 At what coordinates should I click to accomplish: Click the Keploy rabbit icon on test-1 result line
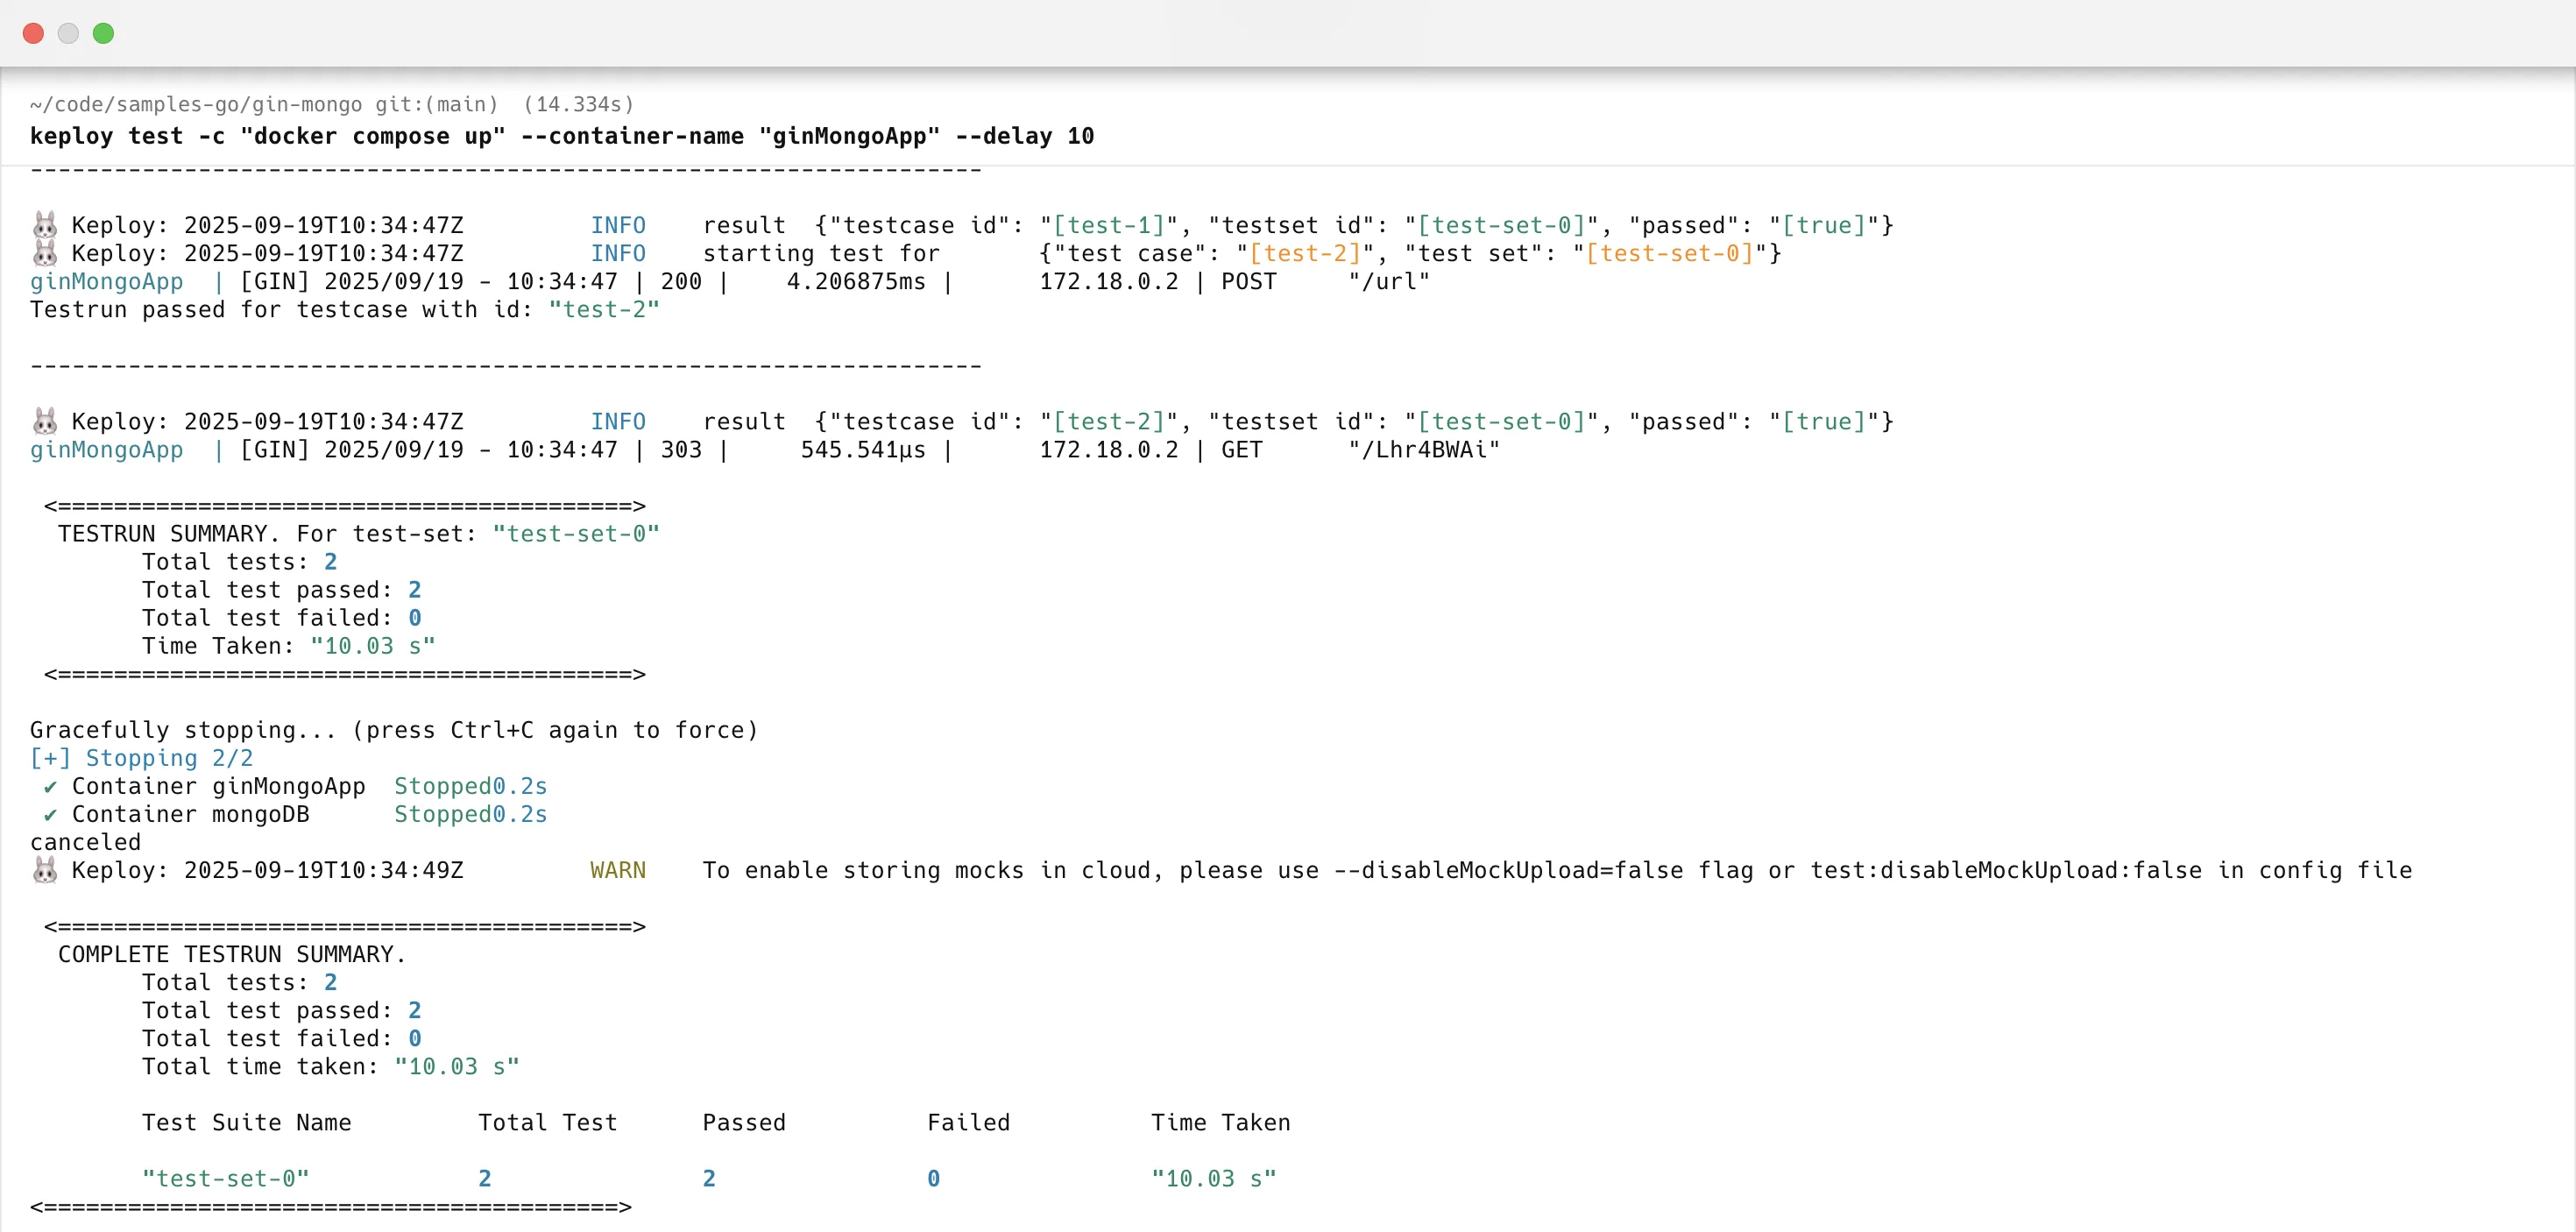tap(45, 224)
